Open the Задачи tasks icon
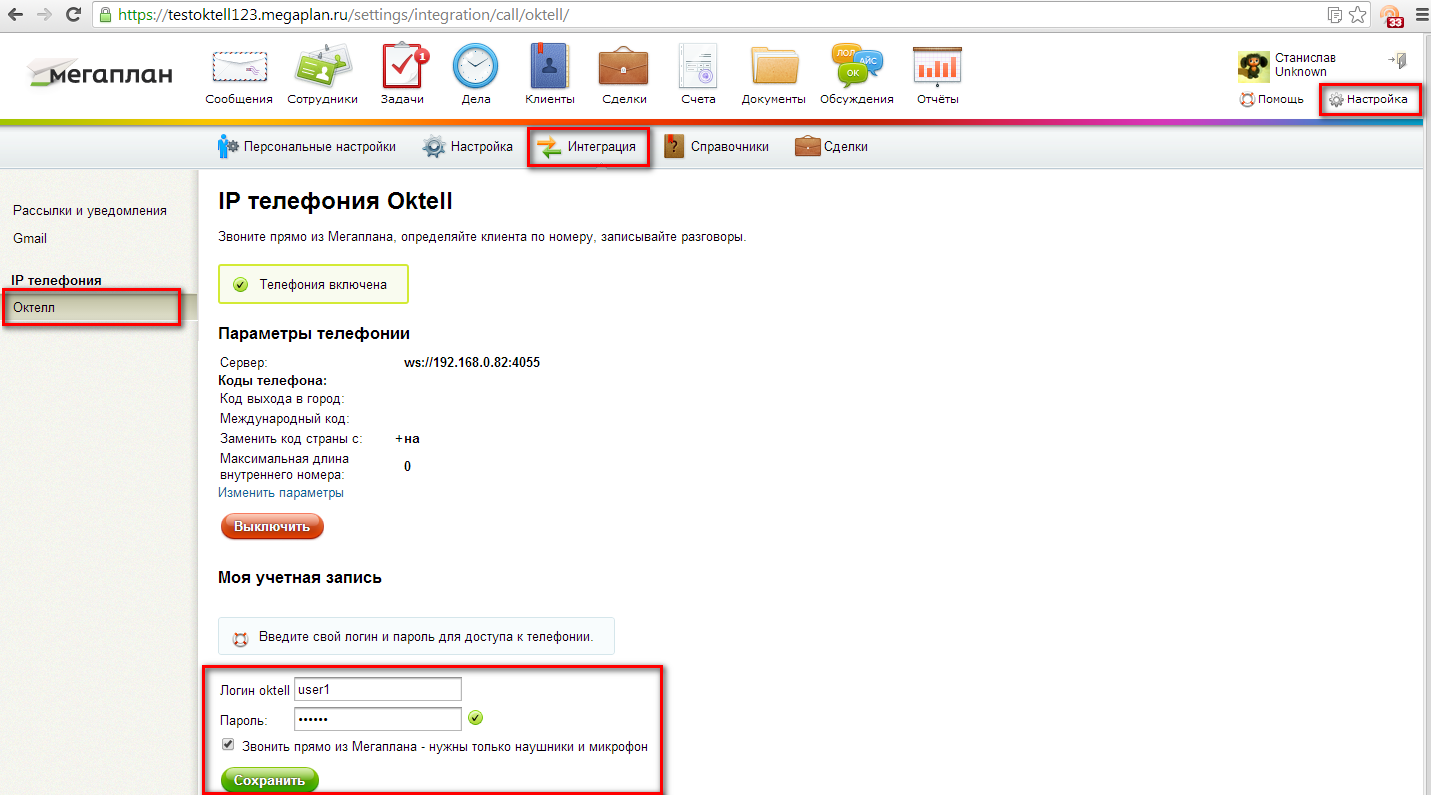Image resolution: width=1431 pixels, height=795 pixels. point(402,67)
